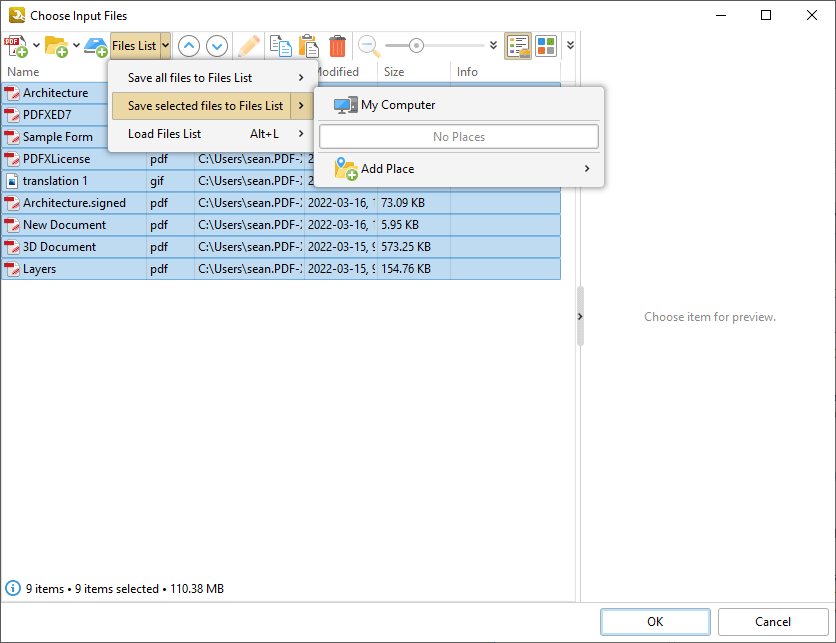Click the Files List dropdown arrow
The height and width of the screenshot is (643, 836).
pyautogui.click(x=165, y=45)
